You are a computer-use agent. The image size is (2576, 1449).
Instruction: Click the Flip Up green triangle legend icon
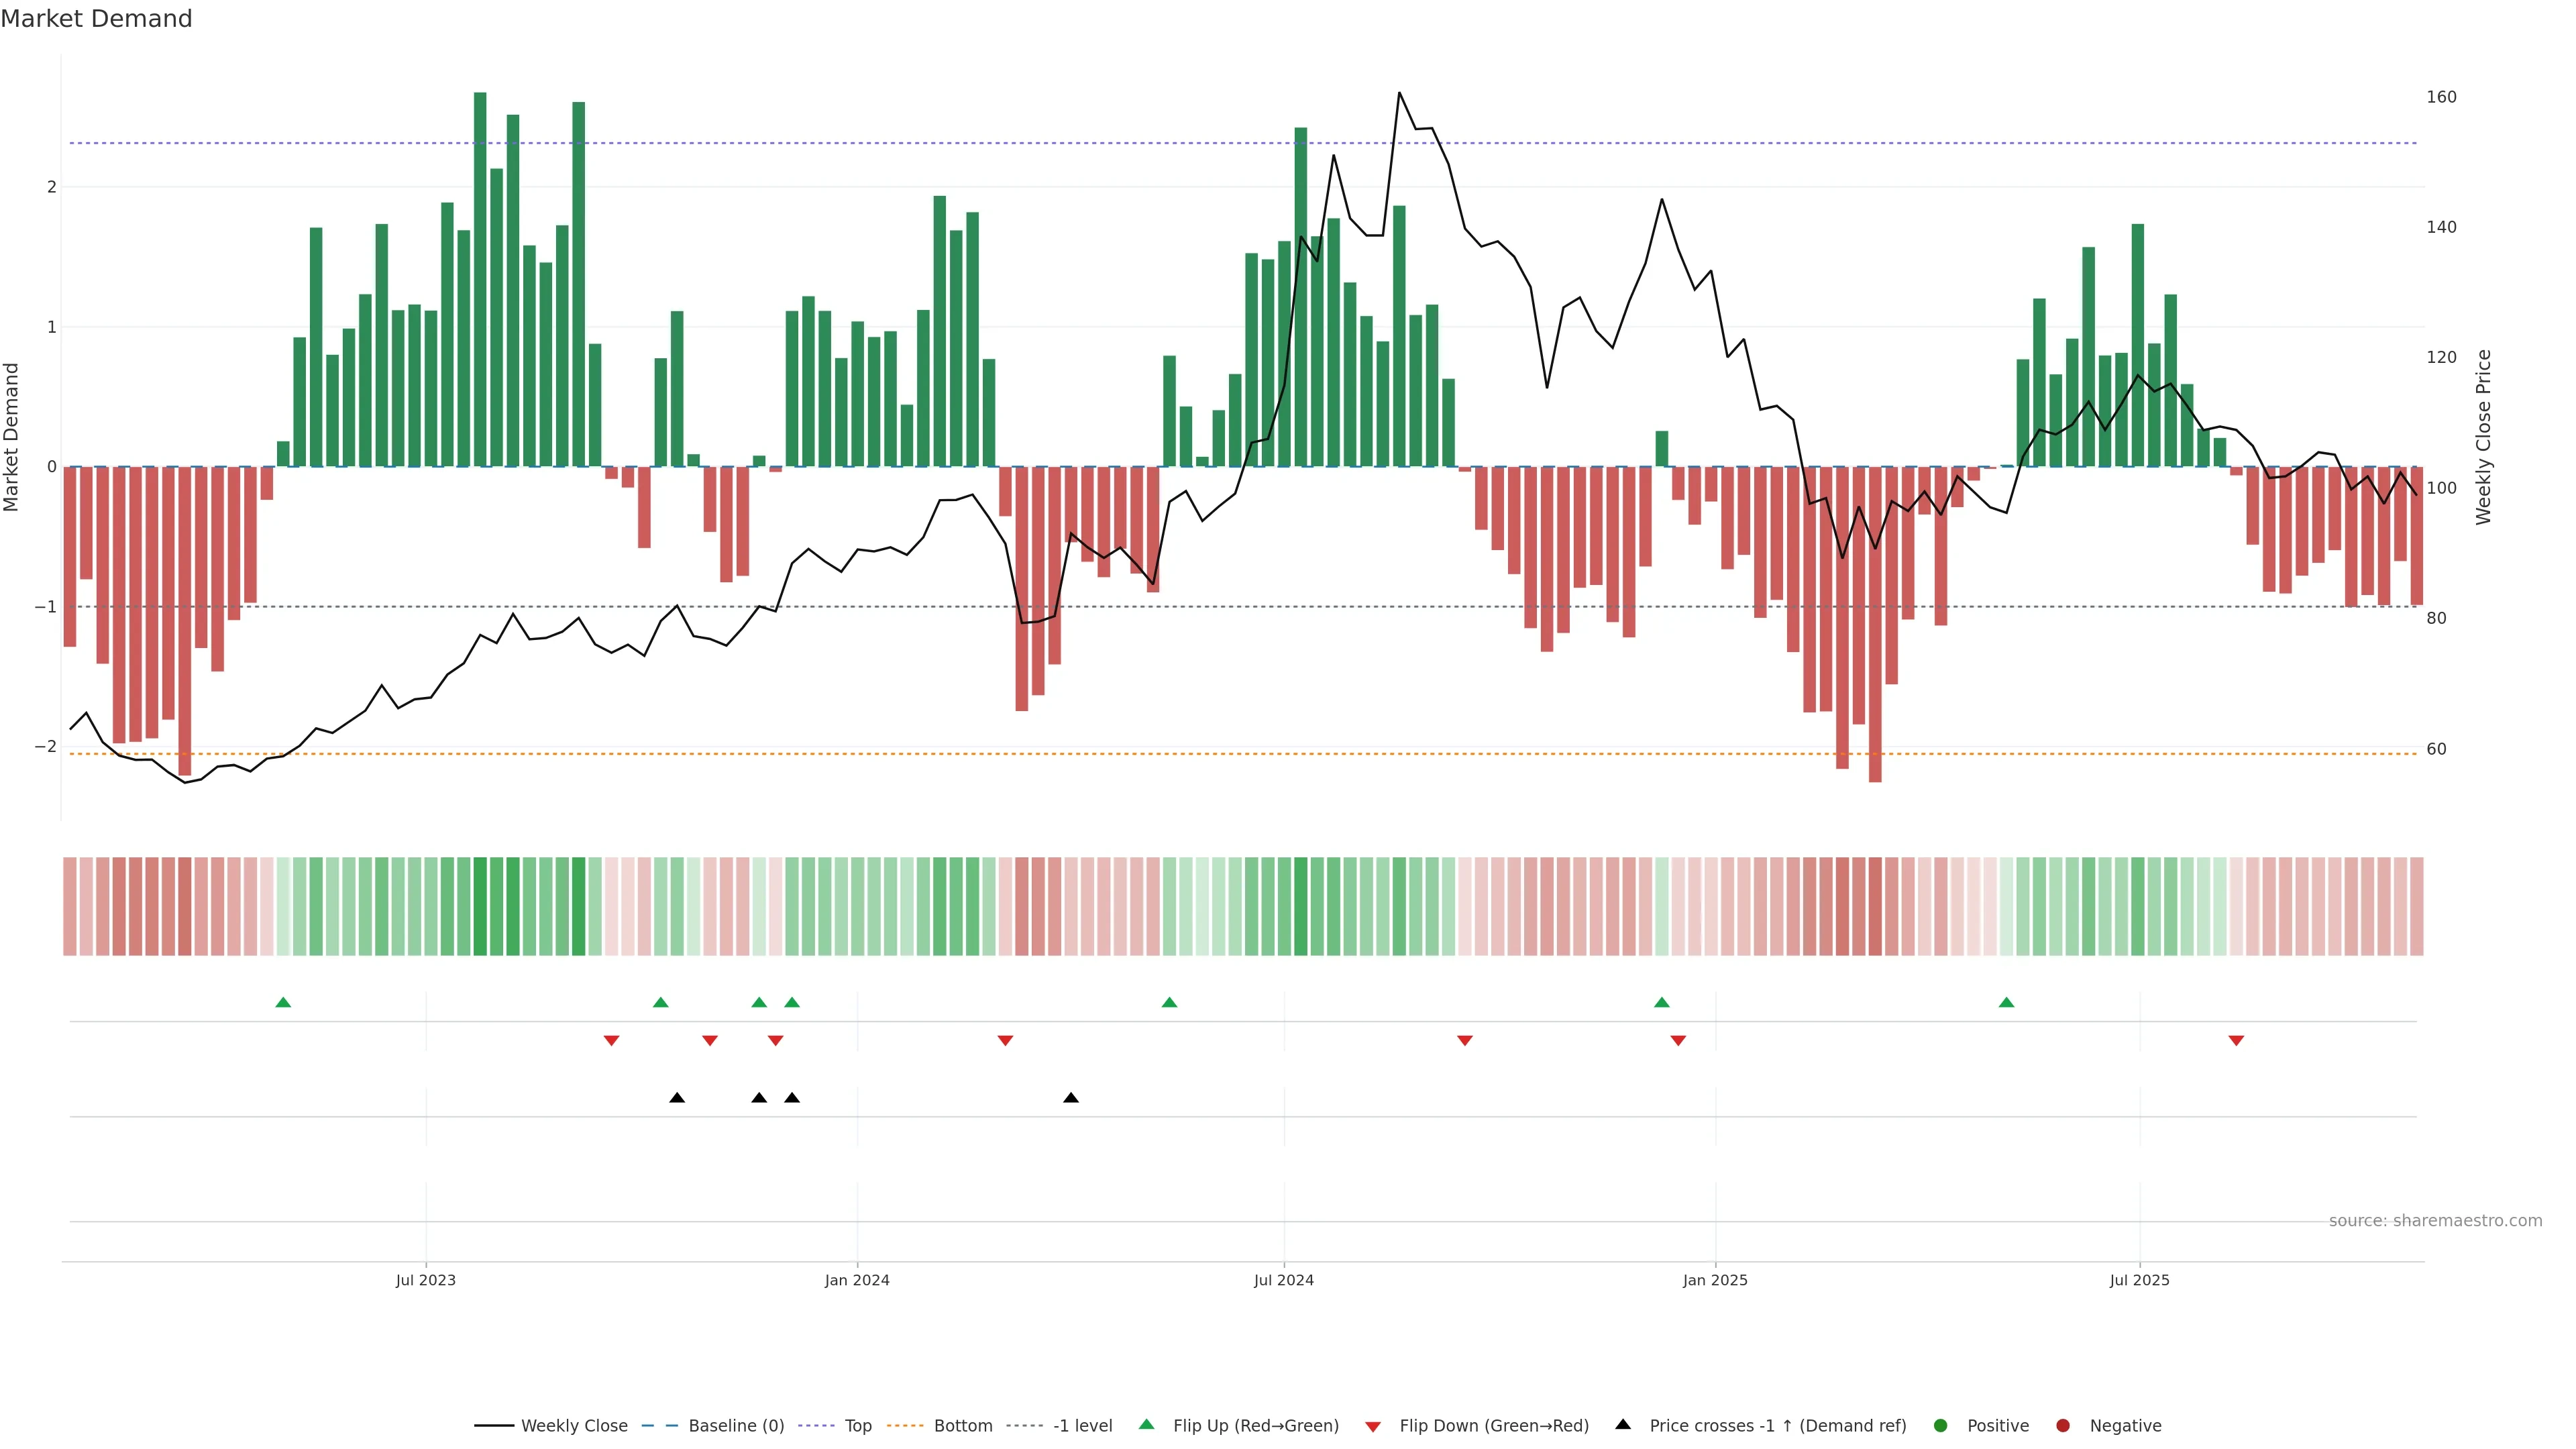pos(1147,1424)
